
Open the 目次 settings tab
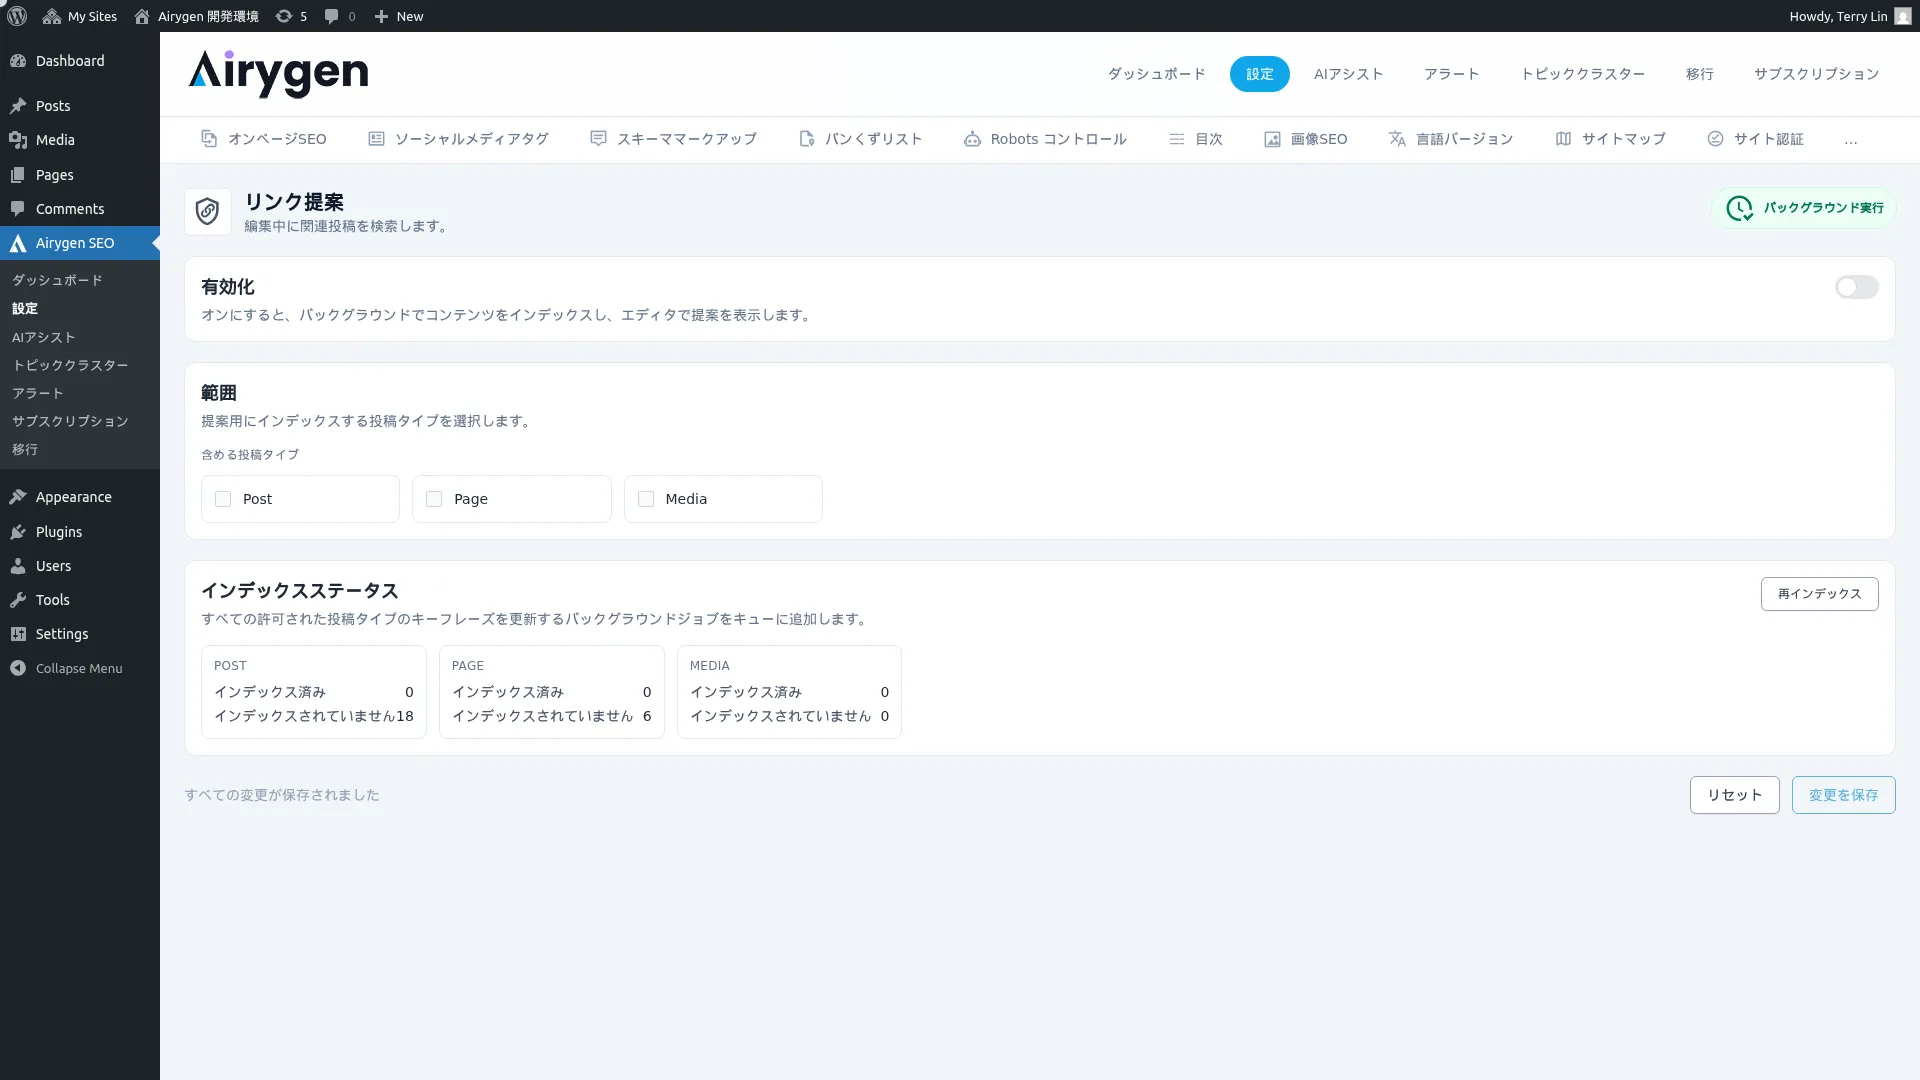point(1196,139)
